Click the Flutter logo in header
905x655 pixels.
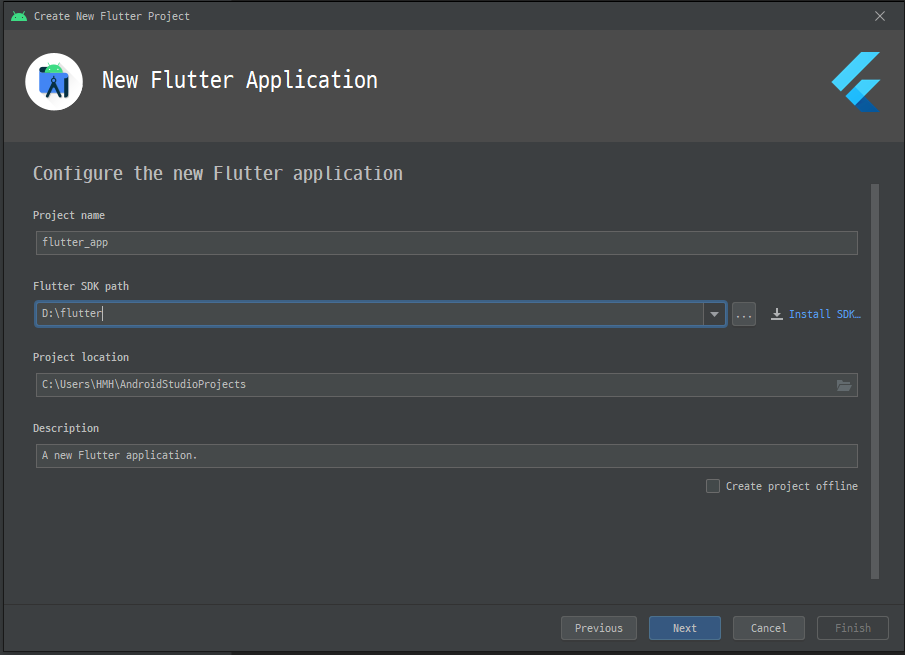856,82
